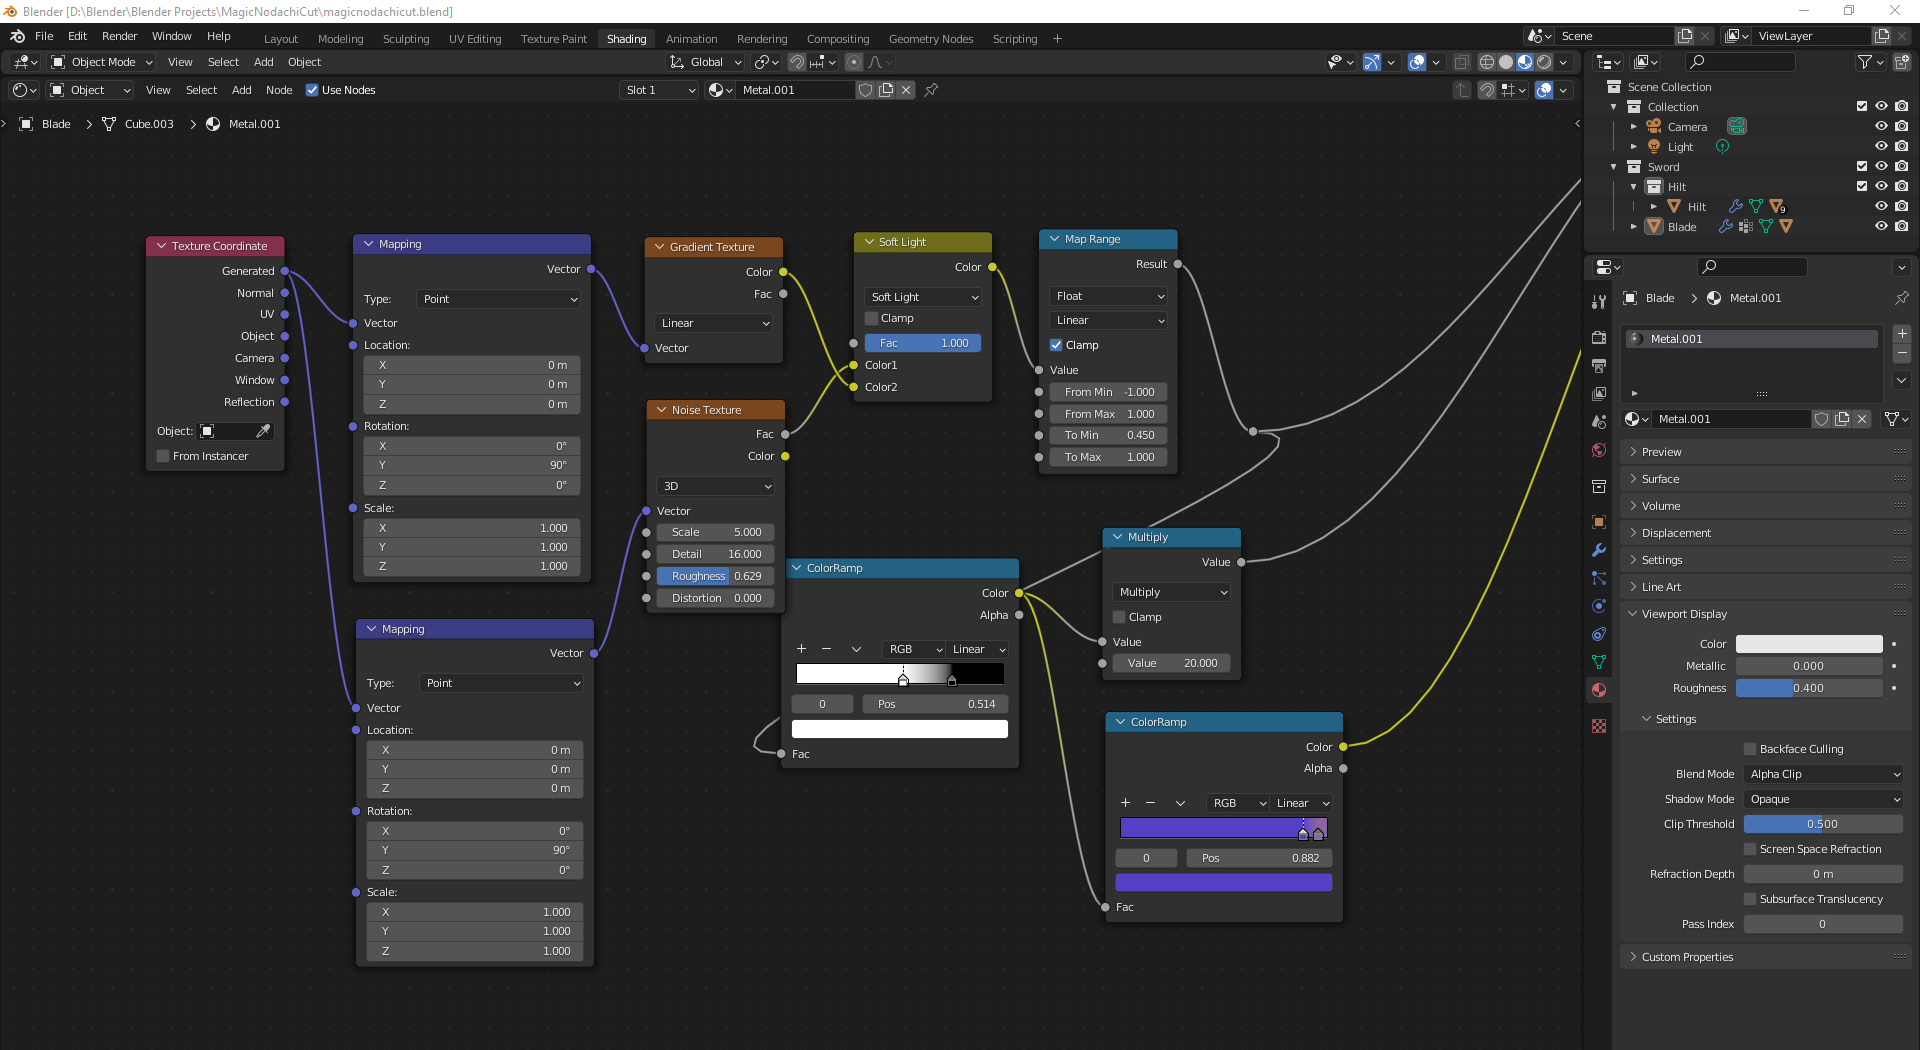This screenshot has width=1920, height=1050.
Task: Enable Backface Culling
Action: point(1750,749)
